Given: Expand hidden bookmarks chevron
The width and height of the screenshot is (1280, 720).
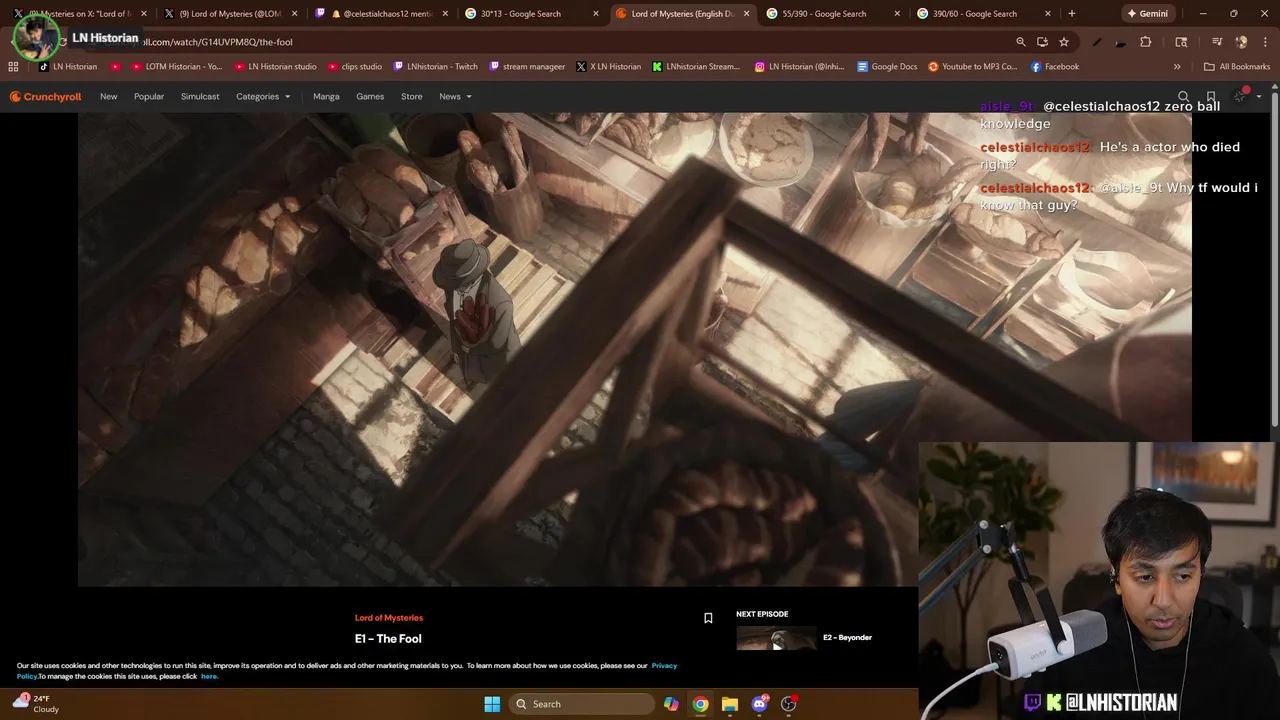Looking at the screenshot, I should [x=1177, y=67].
